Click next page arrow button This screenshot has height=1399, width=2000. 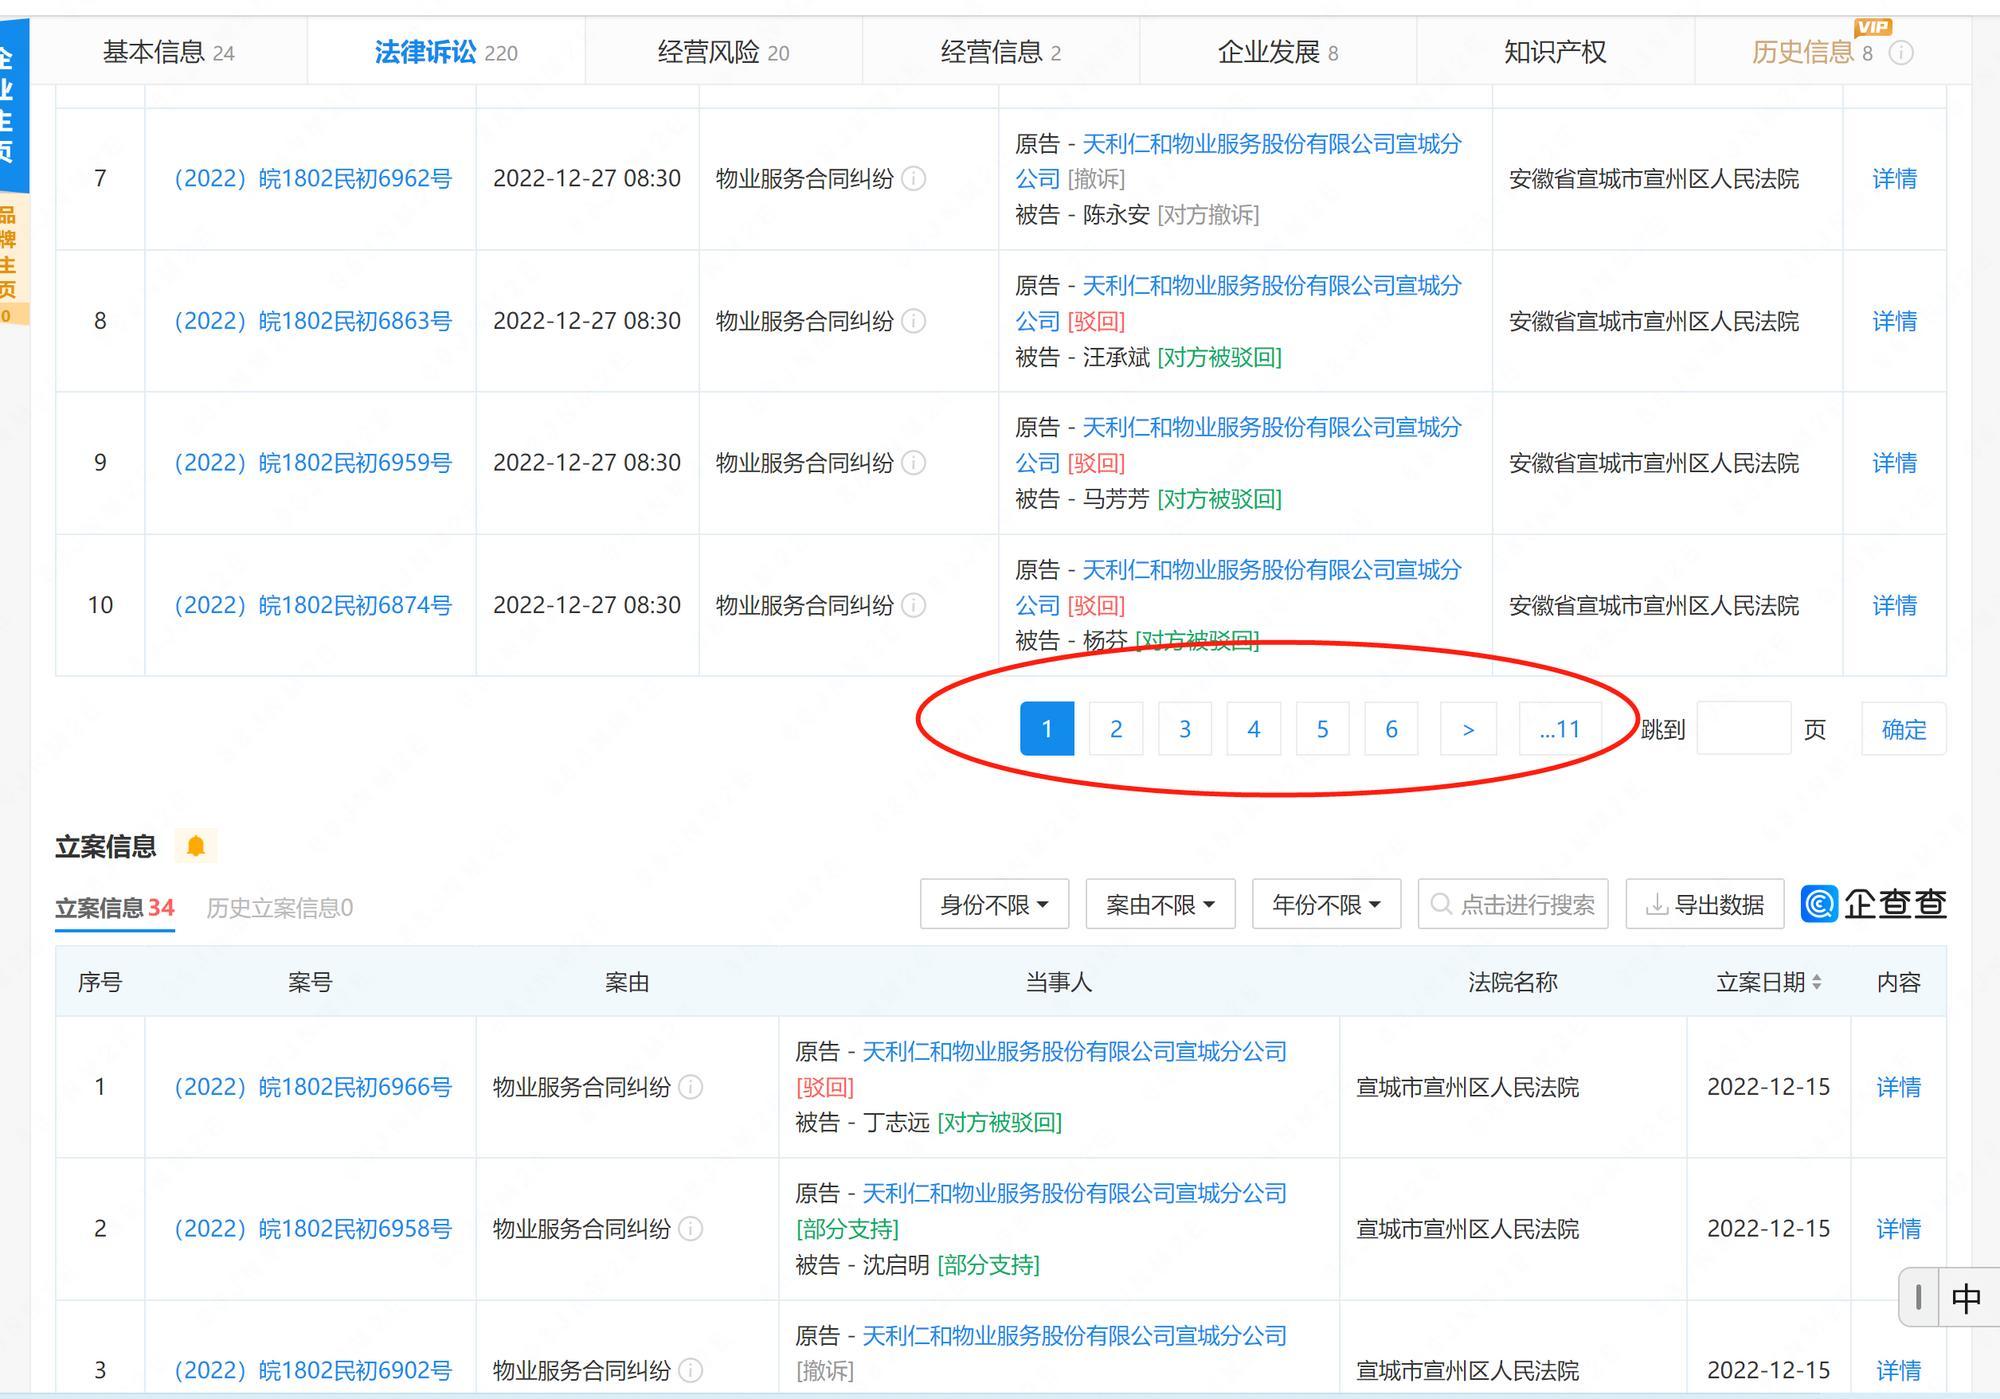pyautogui.click(x=1467, y=729)
